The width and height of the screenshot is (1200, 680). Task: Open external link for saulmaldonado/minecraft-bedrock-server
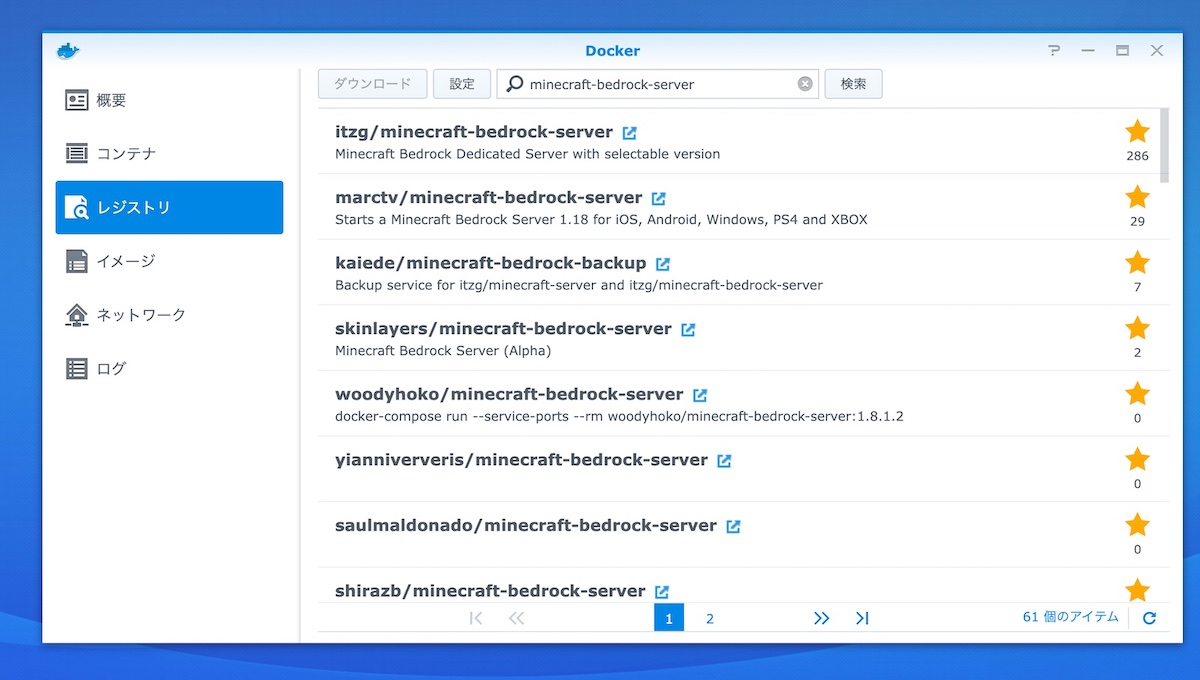[733, 526]
